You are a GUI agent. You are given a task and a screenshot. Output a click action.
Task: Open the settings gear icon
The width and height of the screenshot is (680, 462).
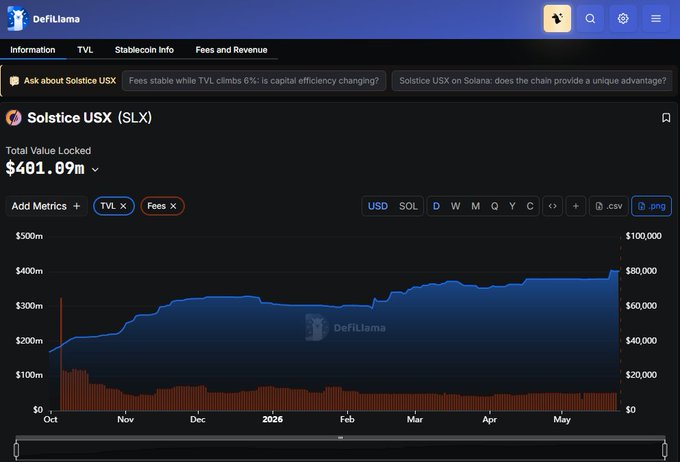623,19
